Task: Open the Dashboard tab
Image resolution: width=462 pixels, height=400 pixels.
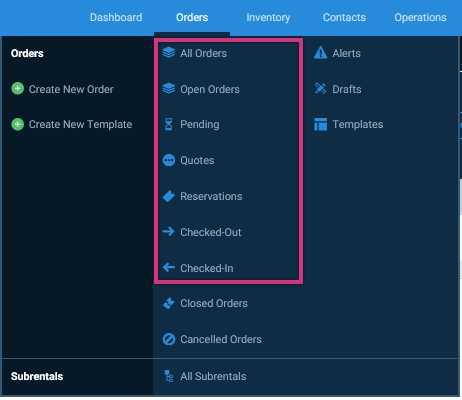Action: click(116, 17)
